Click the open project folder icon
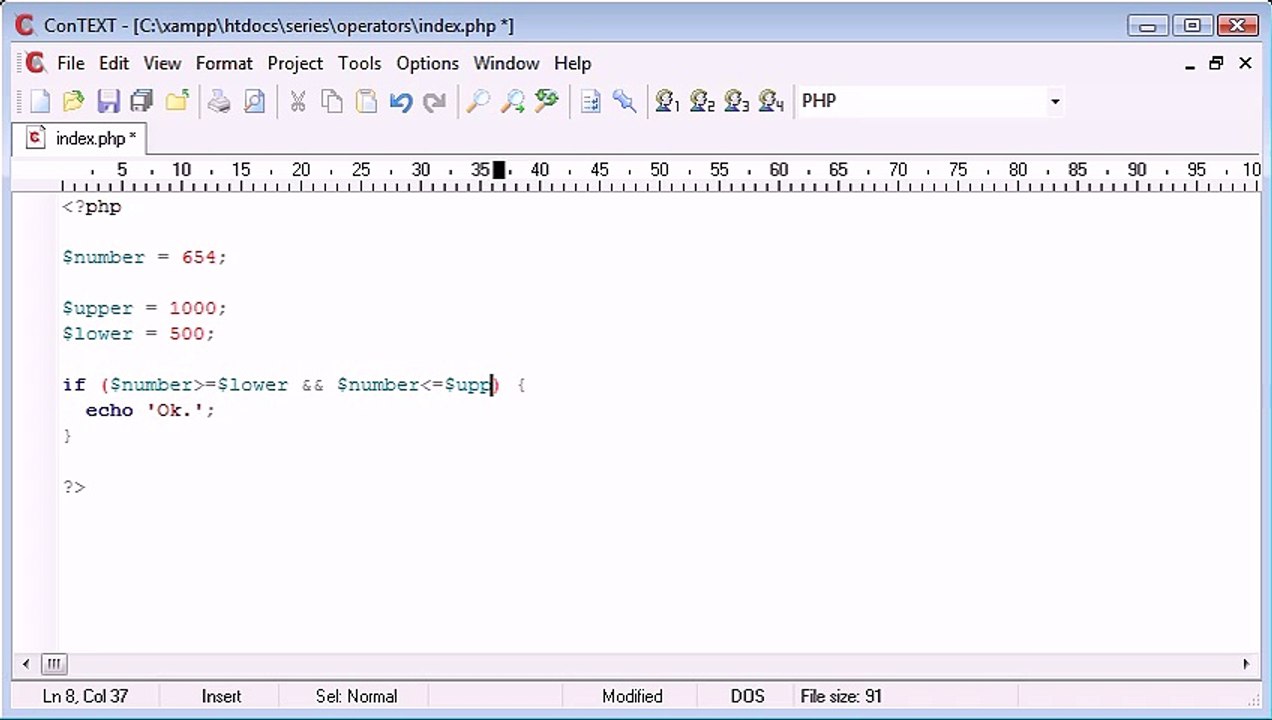1272x720 pixels. pos(177,101)
